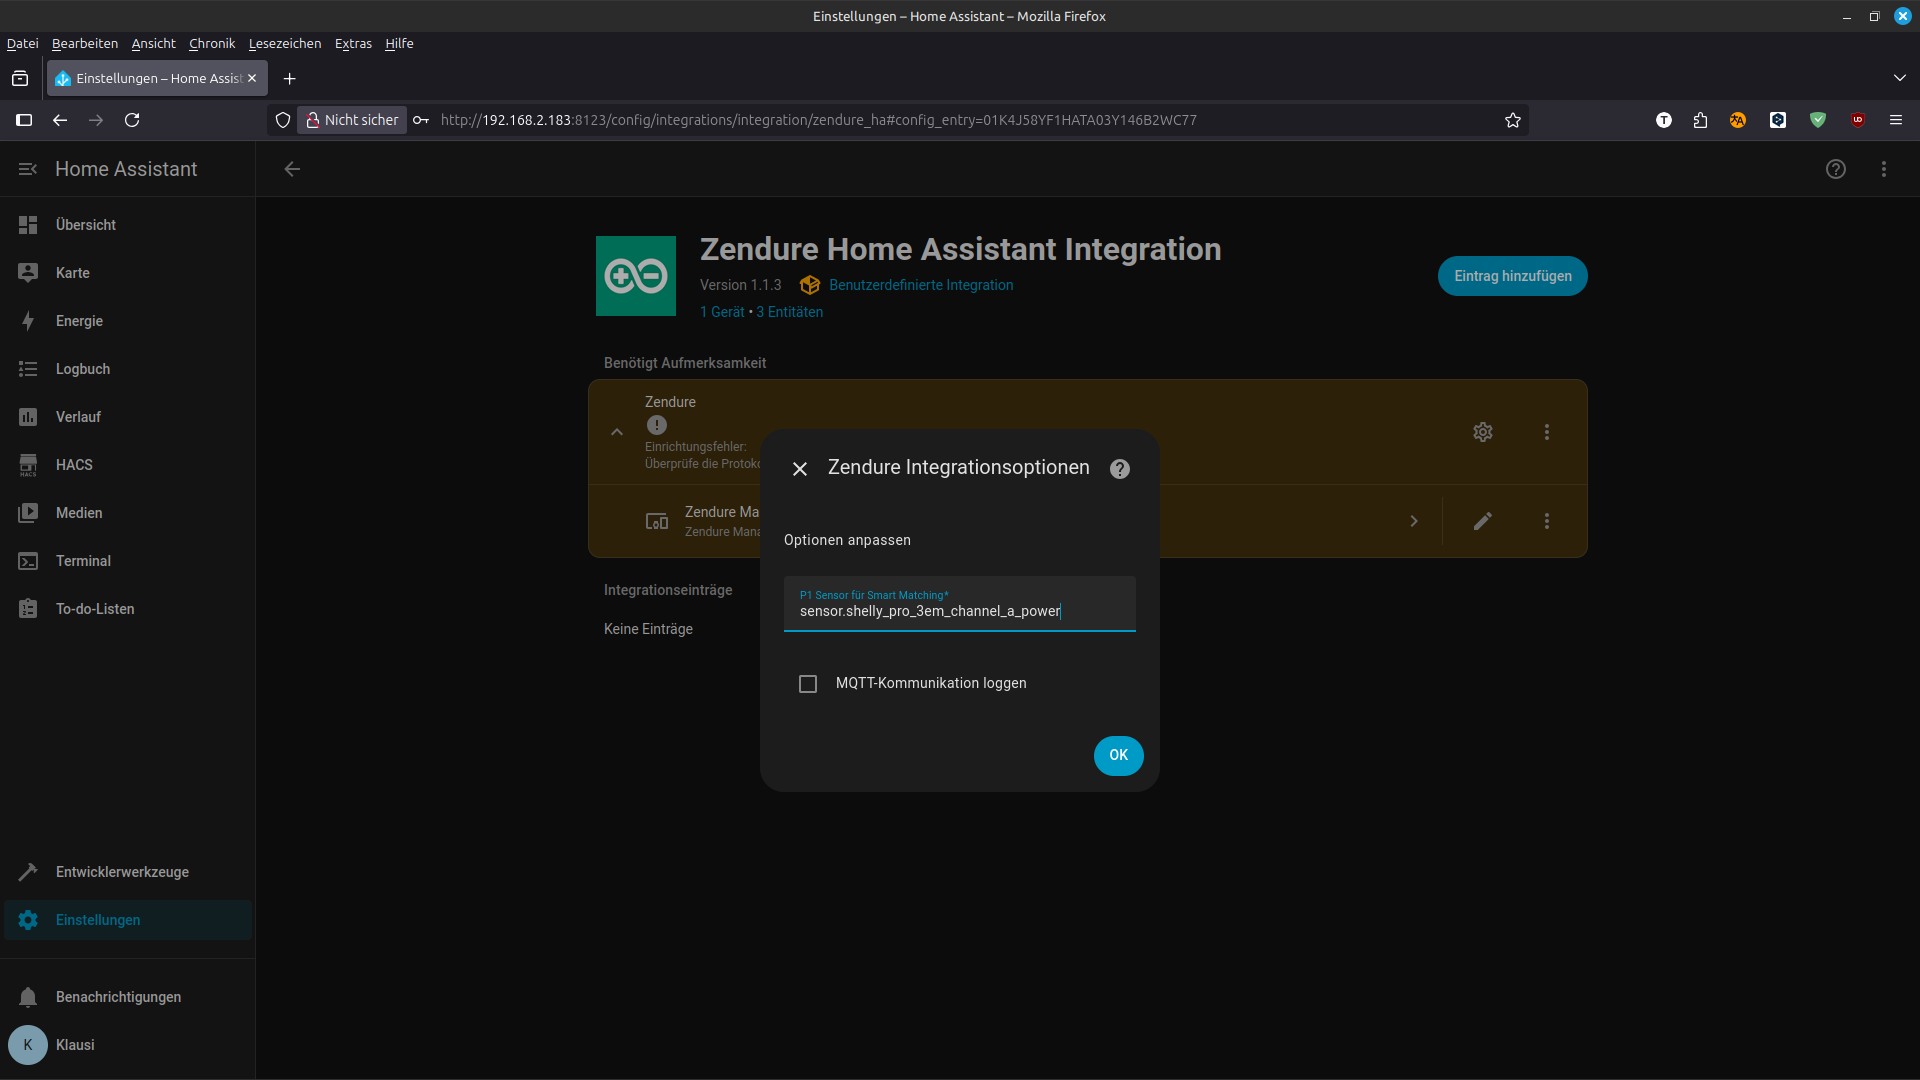Open Benutzerdefinierte Integration link
1920x1080 pixels.
point(921,285)
